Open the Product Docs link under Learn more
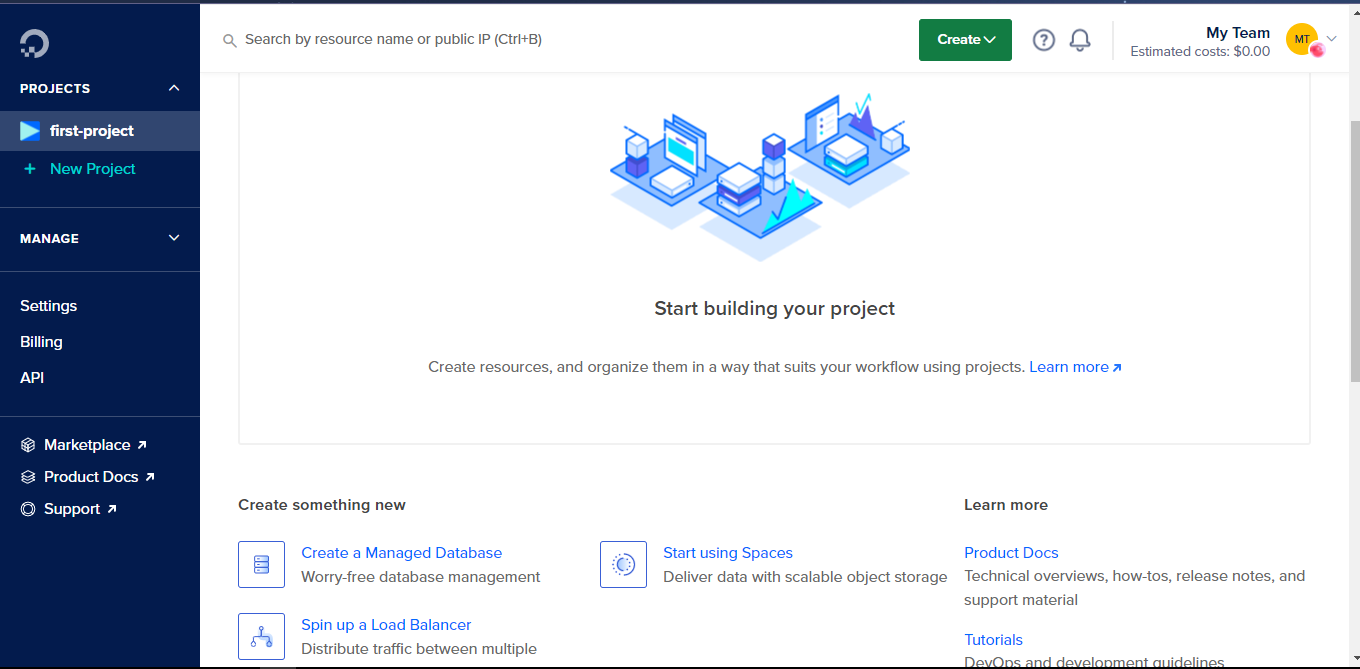1360x669 pixels. [x=1011, y=553]
